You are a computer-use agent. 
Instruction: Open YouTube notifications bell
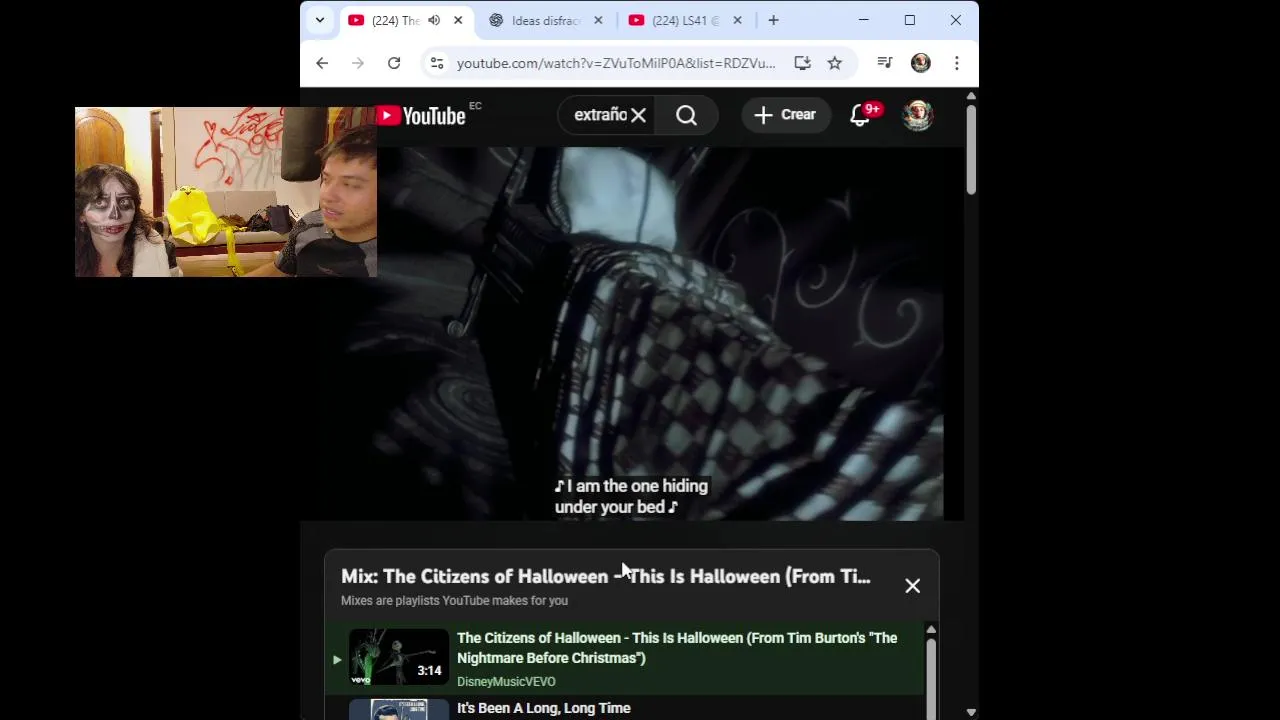coord(861,115)
